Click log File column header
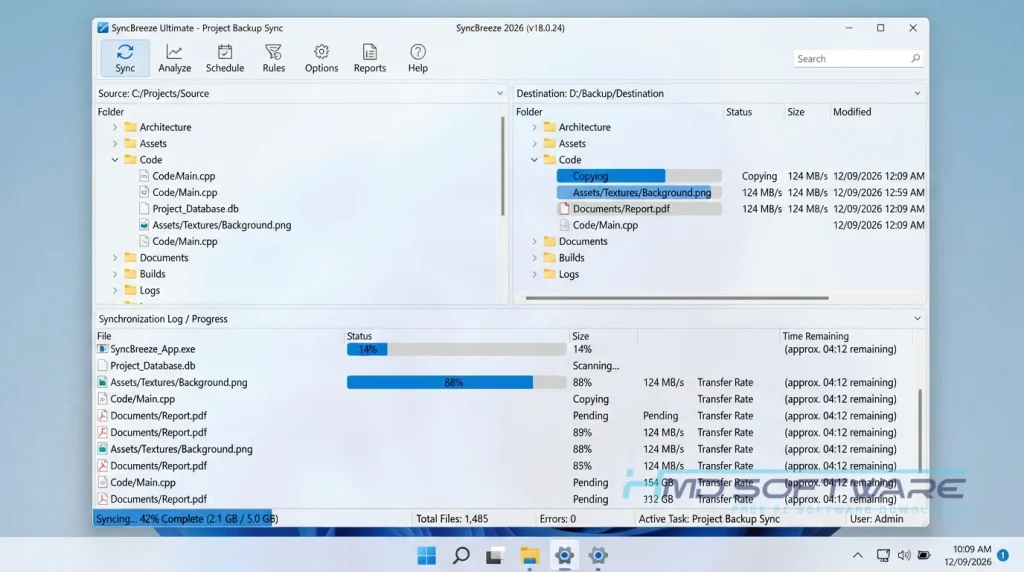Screen dimensions: 1024x572 pos(104,336)
